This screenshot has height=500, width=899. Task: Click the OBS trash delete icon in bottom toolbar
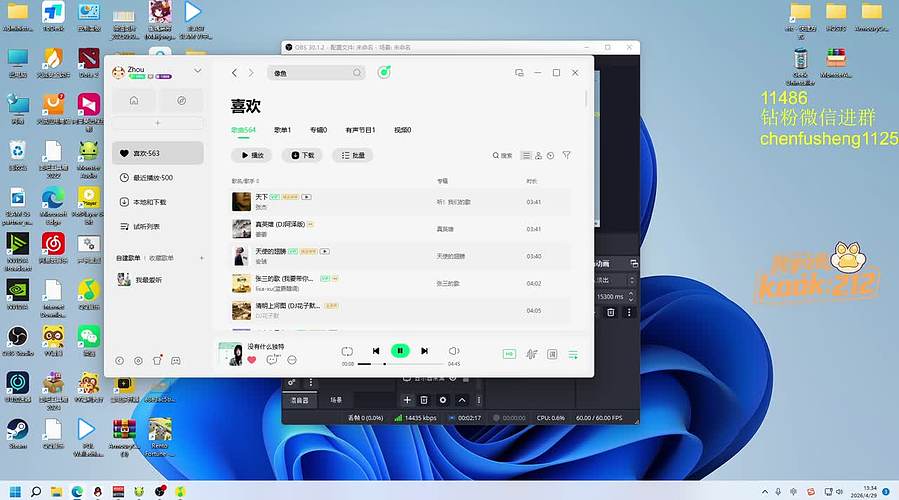[424, 400]
